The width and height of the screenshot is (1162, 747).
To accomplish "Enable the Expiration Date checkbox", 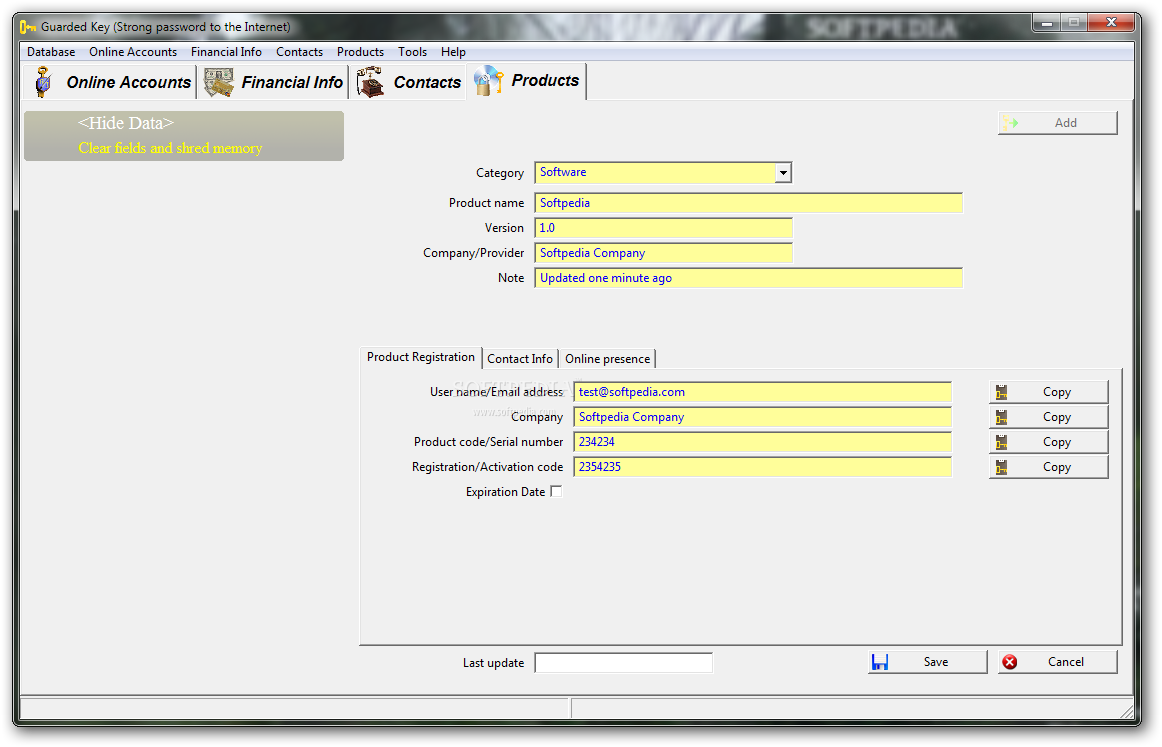I will (x=557, y=491).
